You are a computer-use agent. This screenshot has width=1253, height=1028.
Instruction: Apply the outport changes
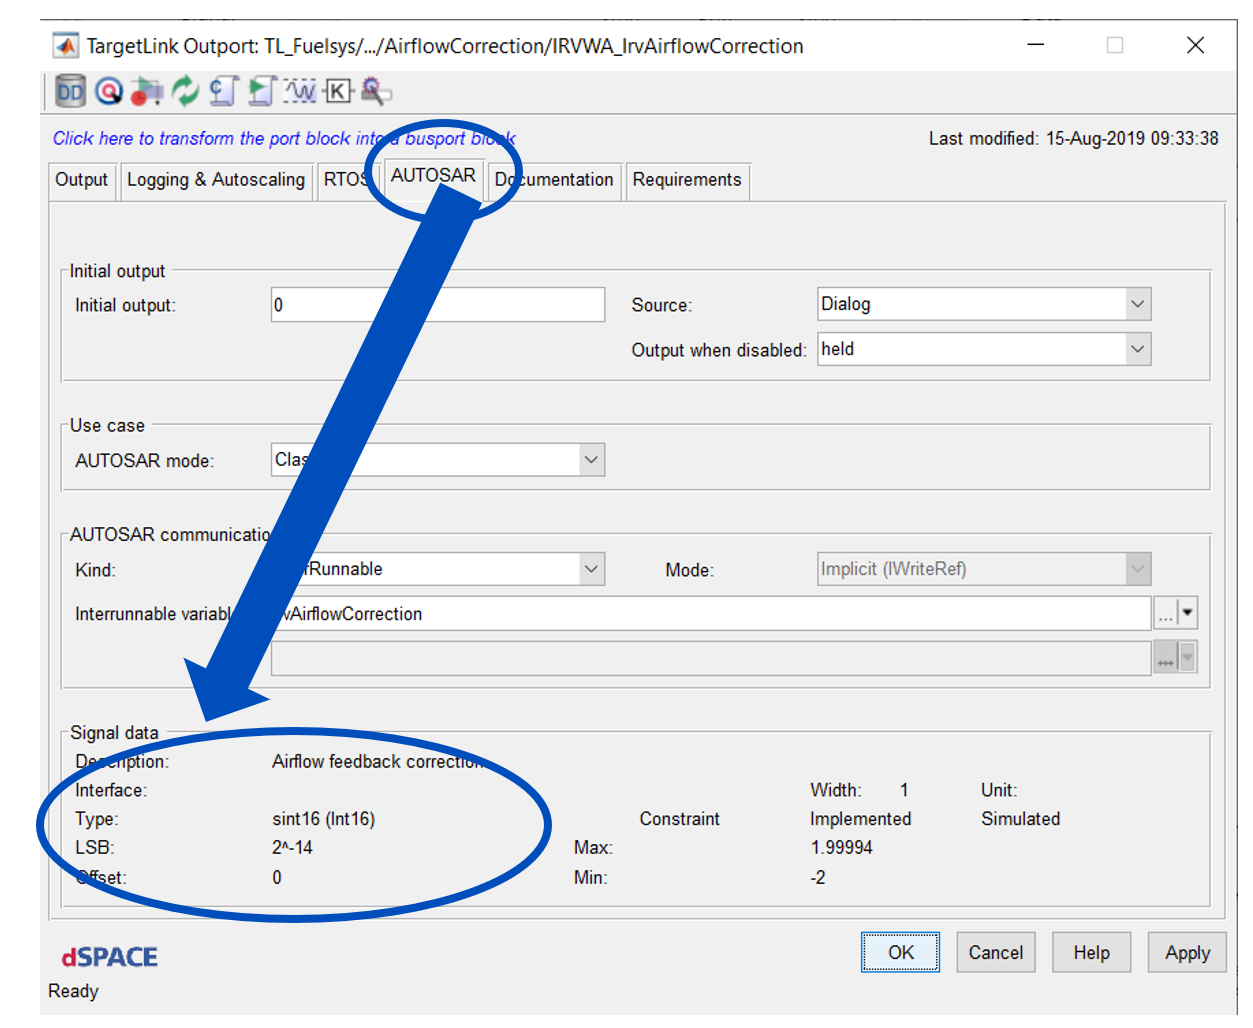click(1186, 952)
